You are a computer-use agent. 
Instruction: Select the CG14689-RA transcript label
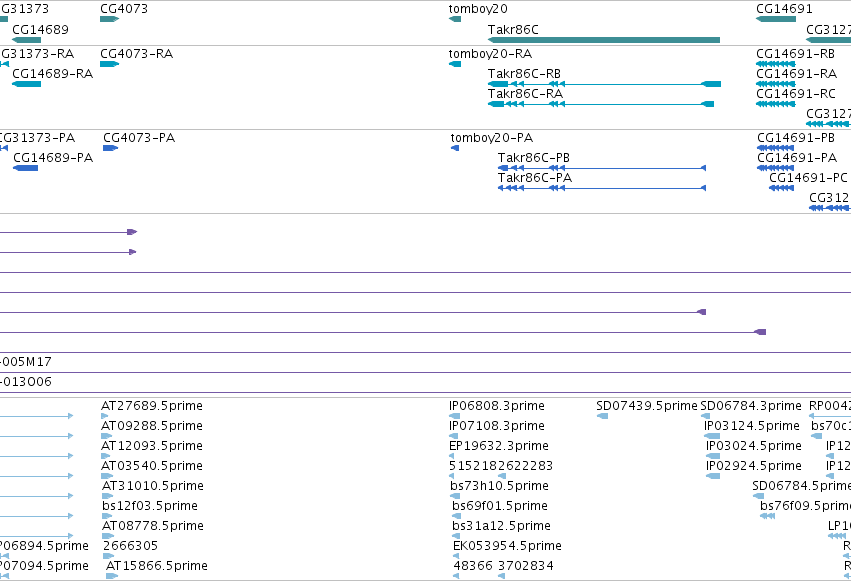[x=53, y=74]
